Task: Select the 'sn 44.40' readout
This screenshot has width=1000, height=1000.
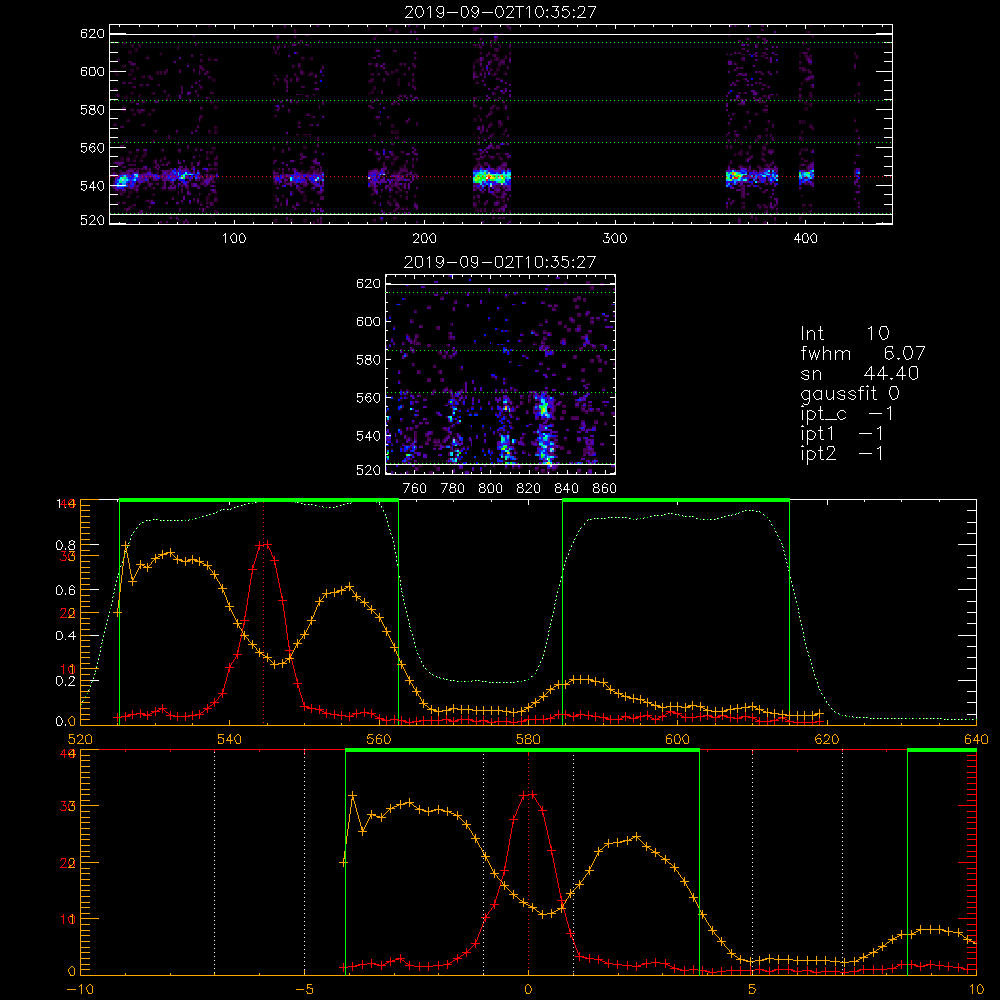Action: (x=860, y=373)
